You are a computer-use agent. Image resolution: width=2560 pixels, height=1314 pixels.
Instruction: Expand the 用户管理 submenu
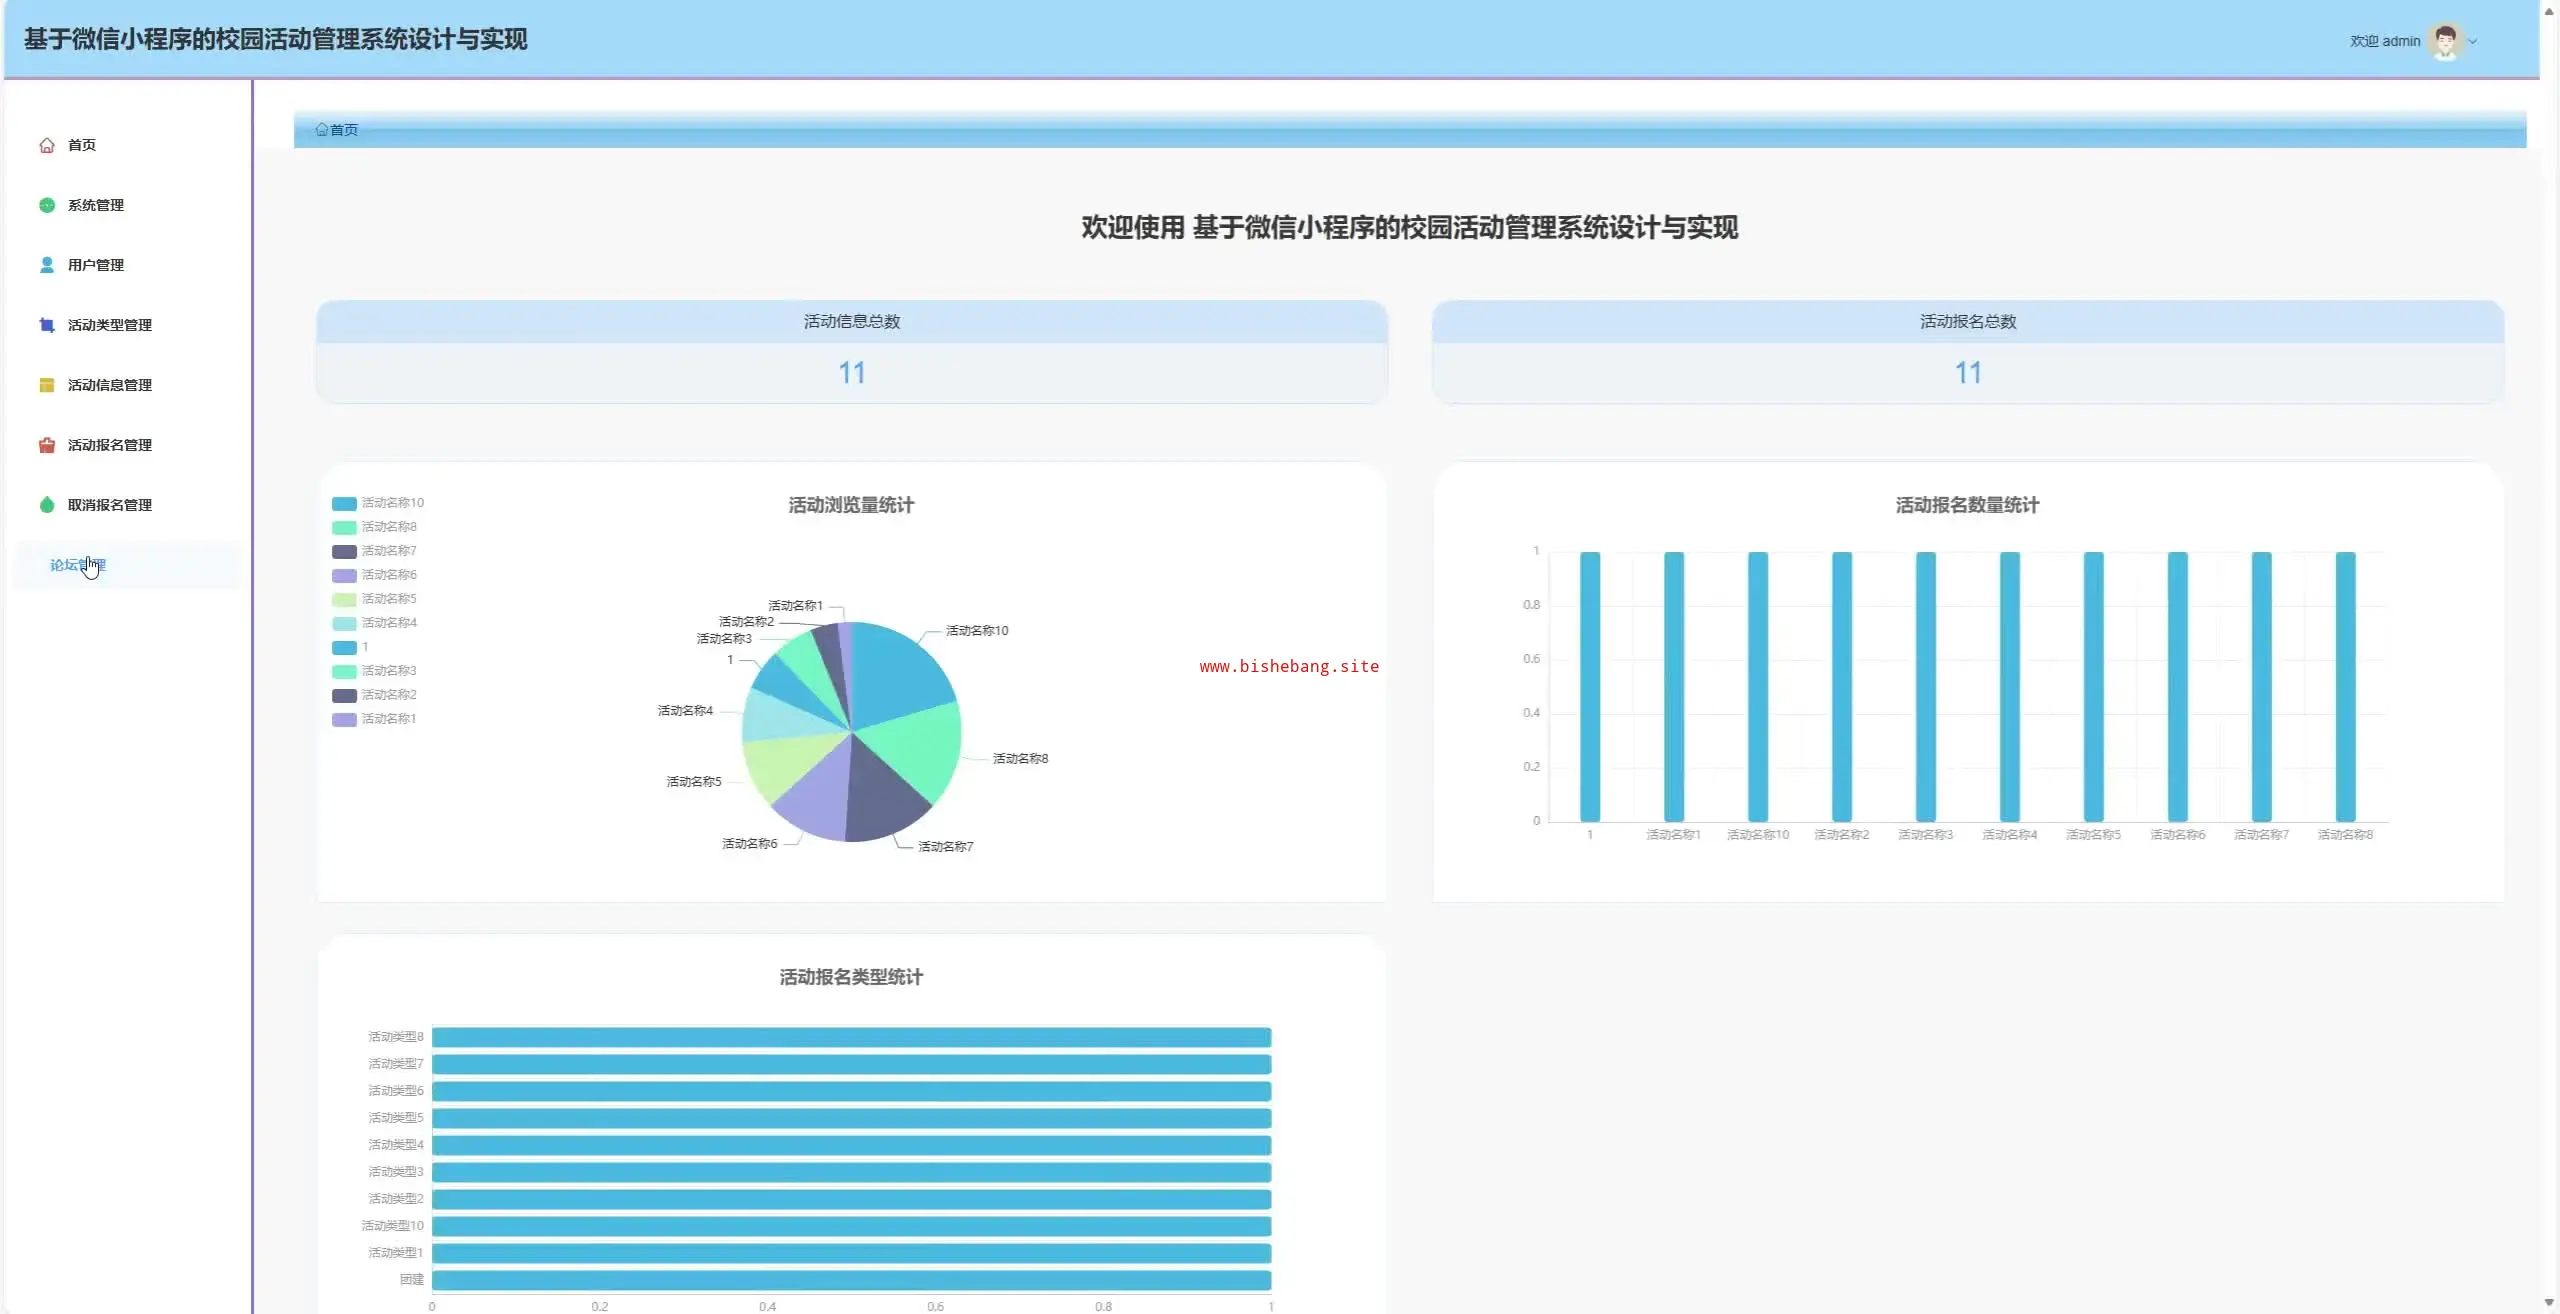[x=96, y=265]
